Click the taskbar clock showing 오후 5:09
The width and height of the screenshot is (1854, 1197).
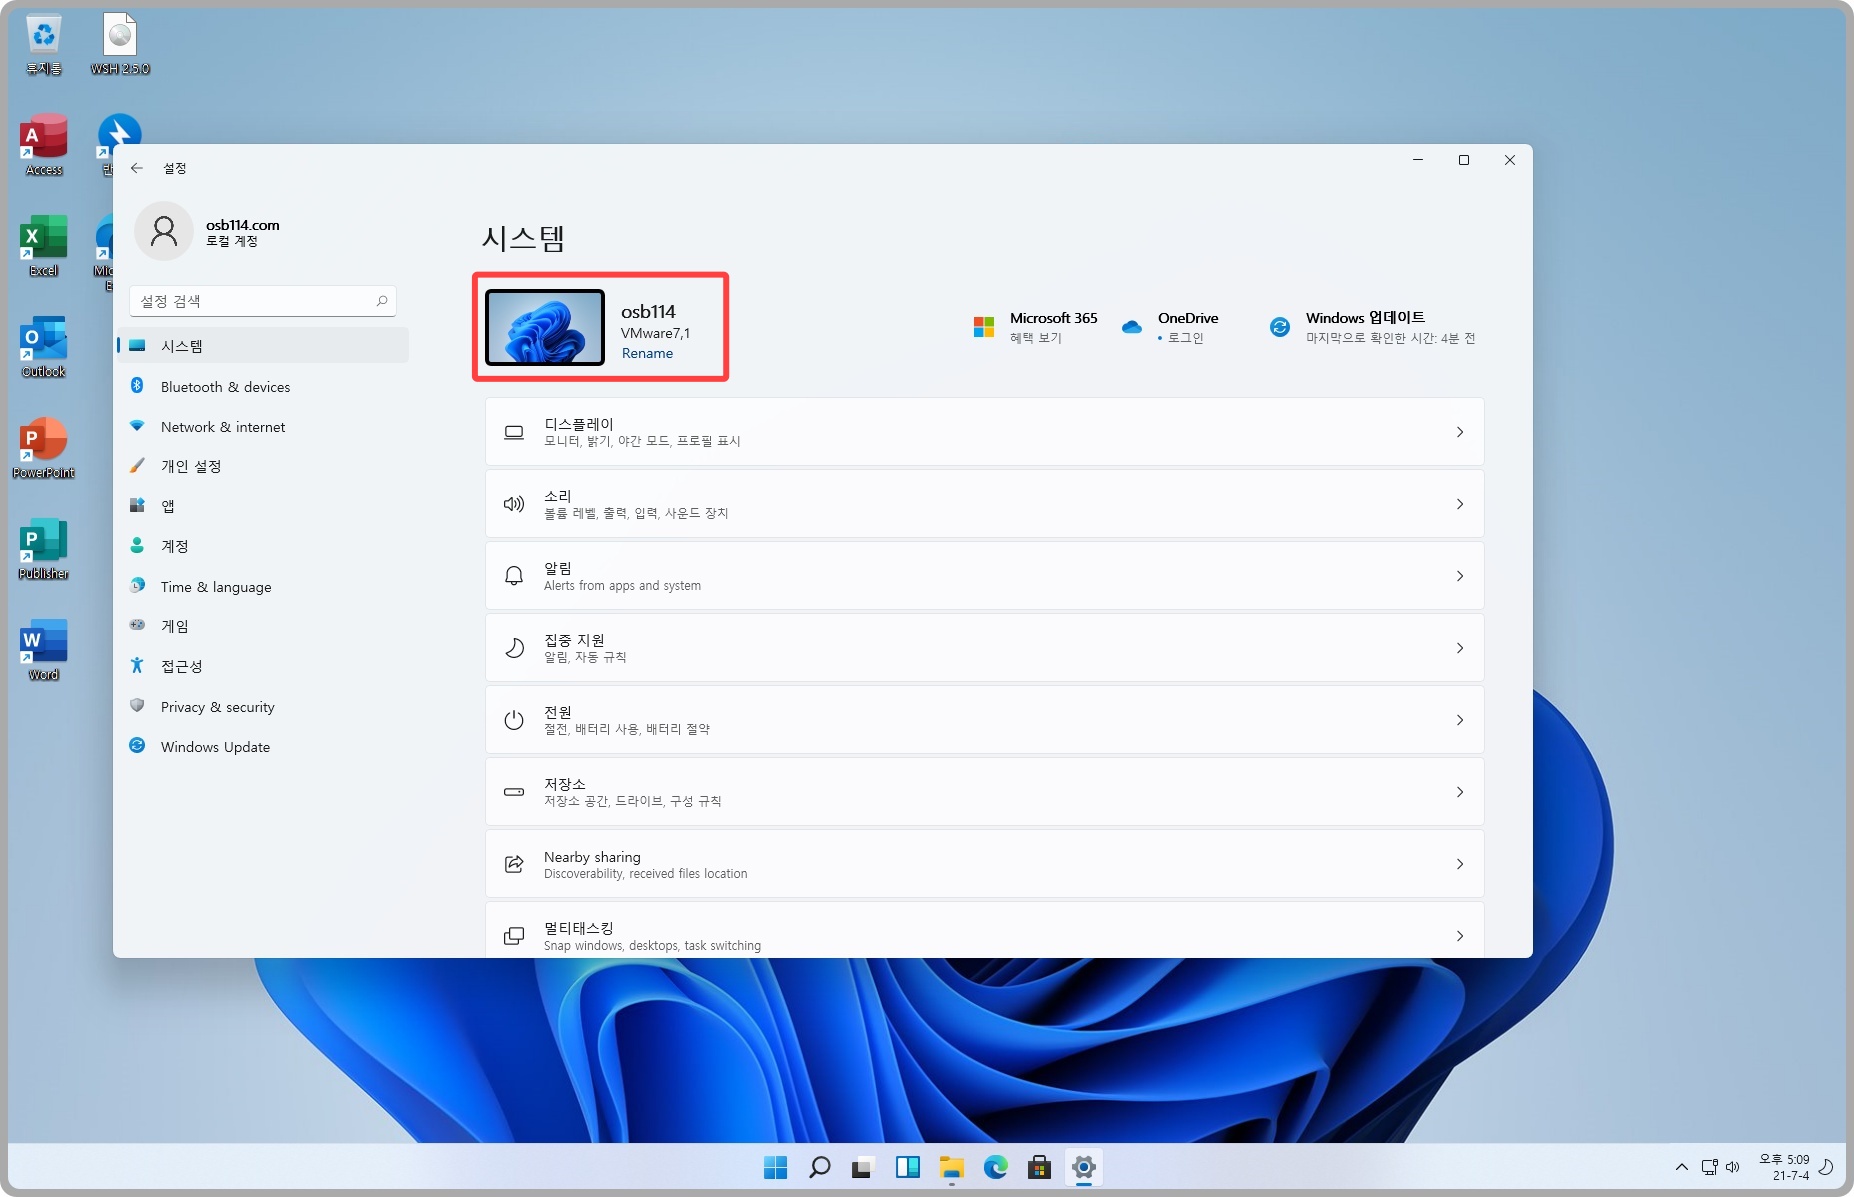click(x=1784, y=1167)
